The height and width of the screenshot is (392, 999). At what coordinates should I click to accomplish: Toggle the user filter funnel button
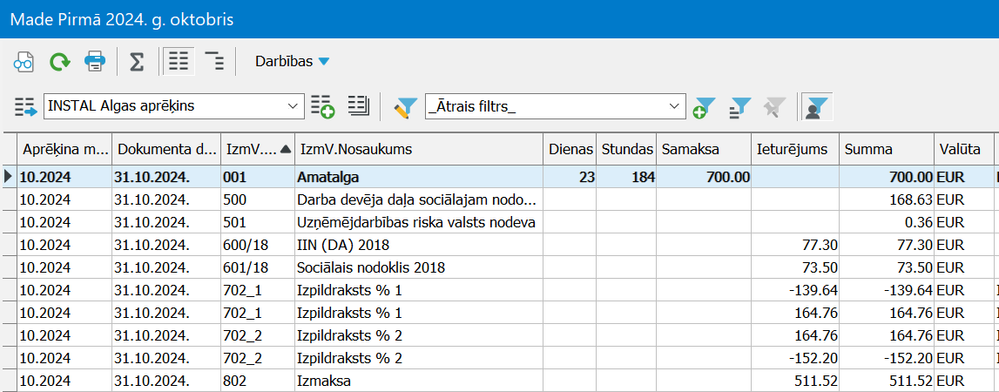tap(816, 106)
